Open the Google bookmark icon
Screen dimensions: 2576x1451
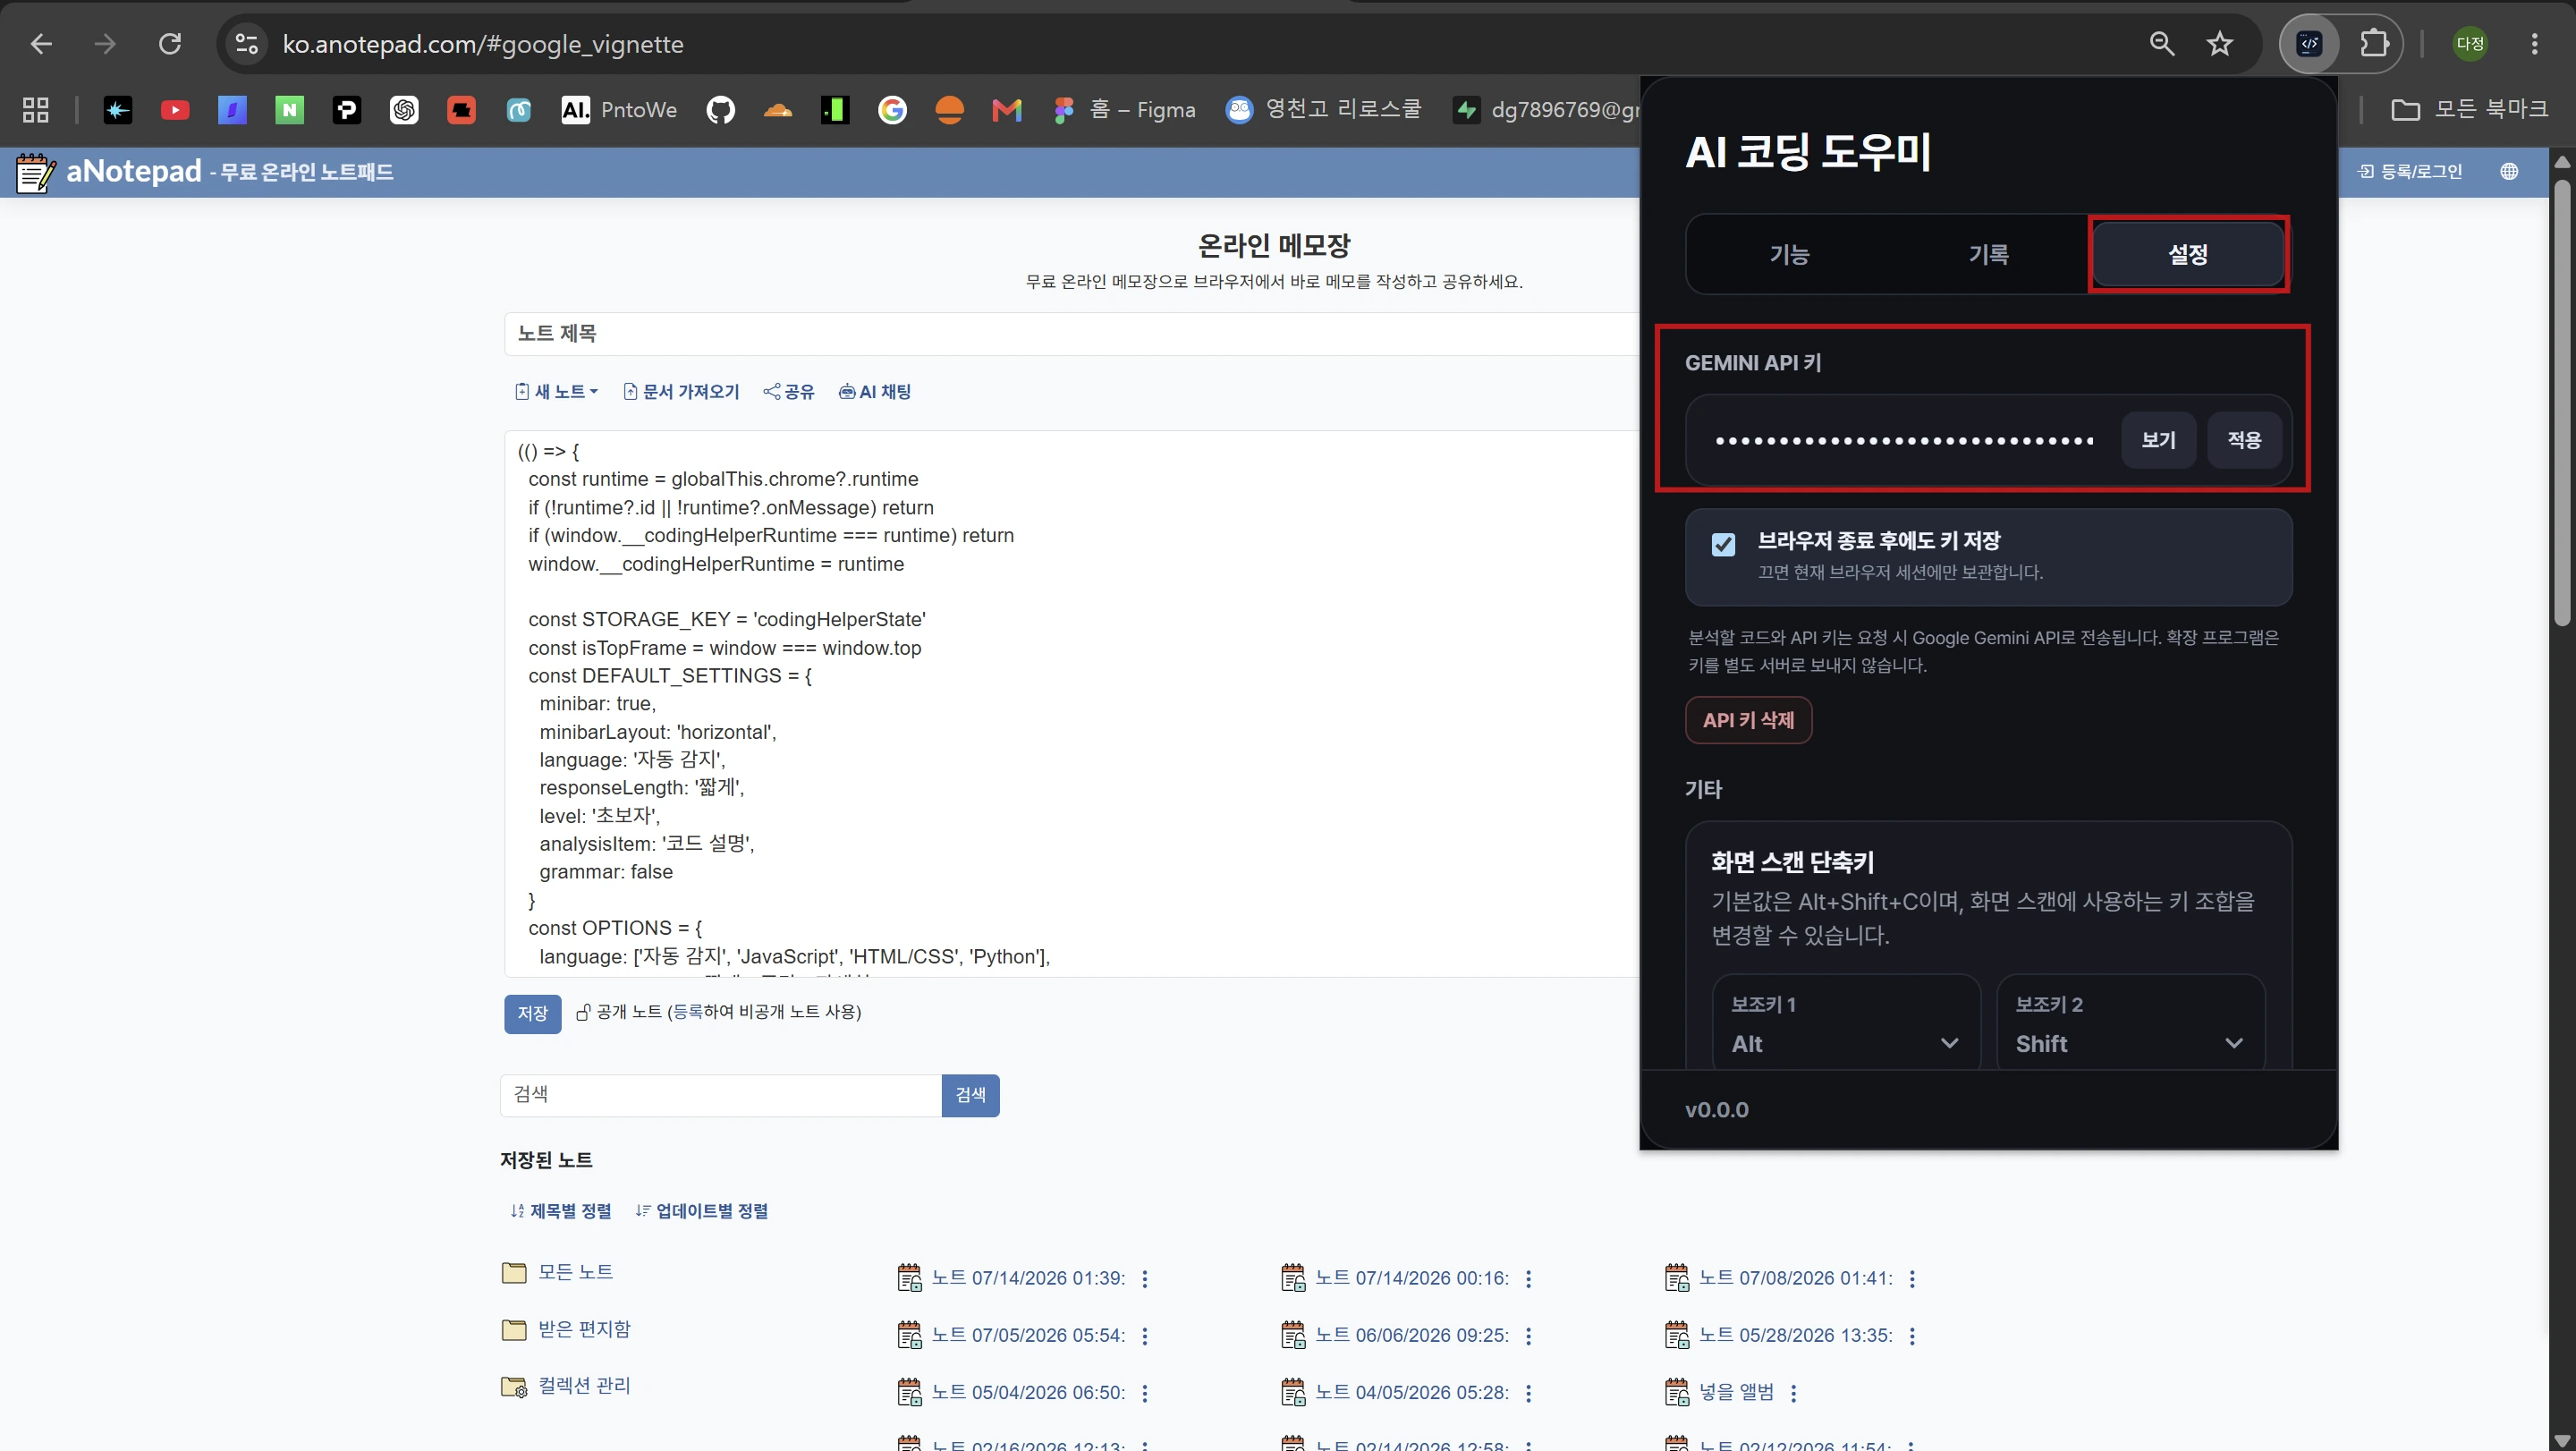(x=892, y=110)
